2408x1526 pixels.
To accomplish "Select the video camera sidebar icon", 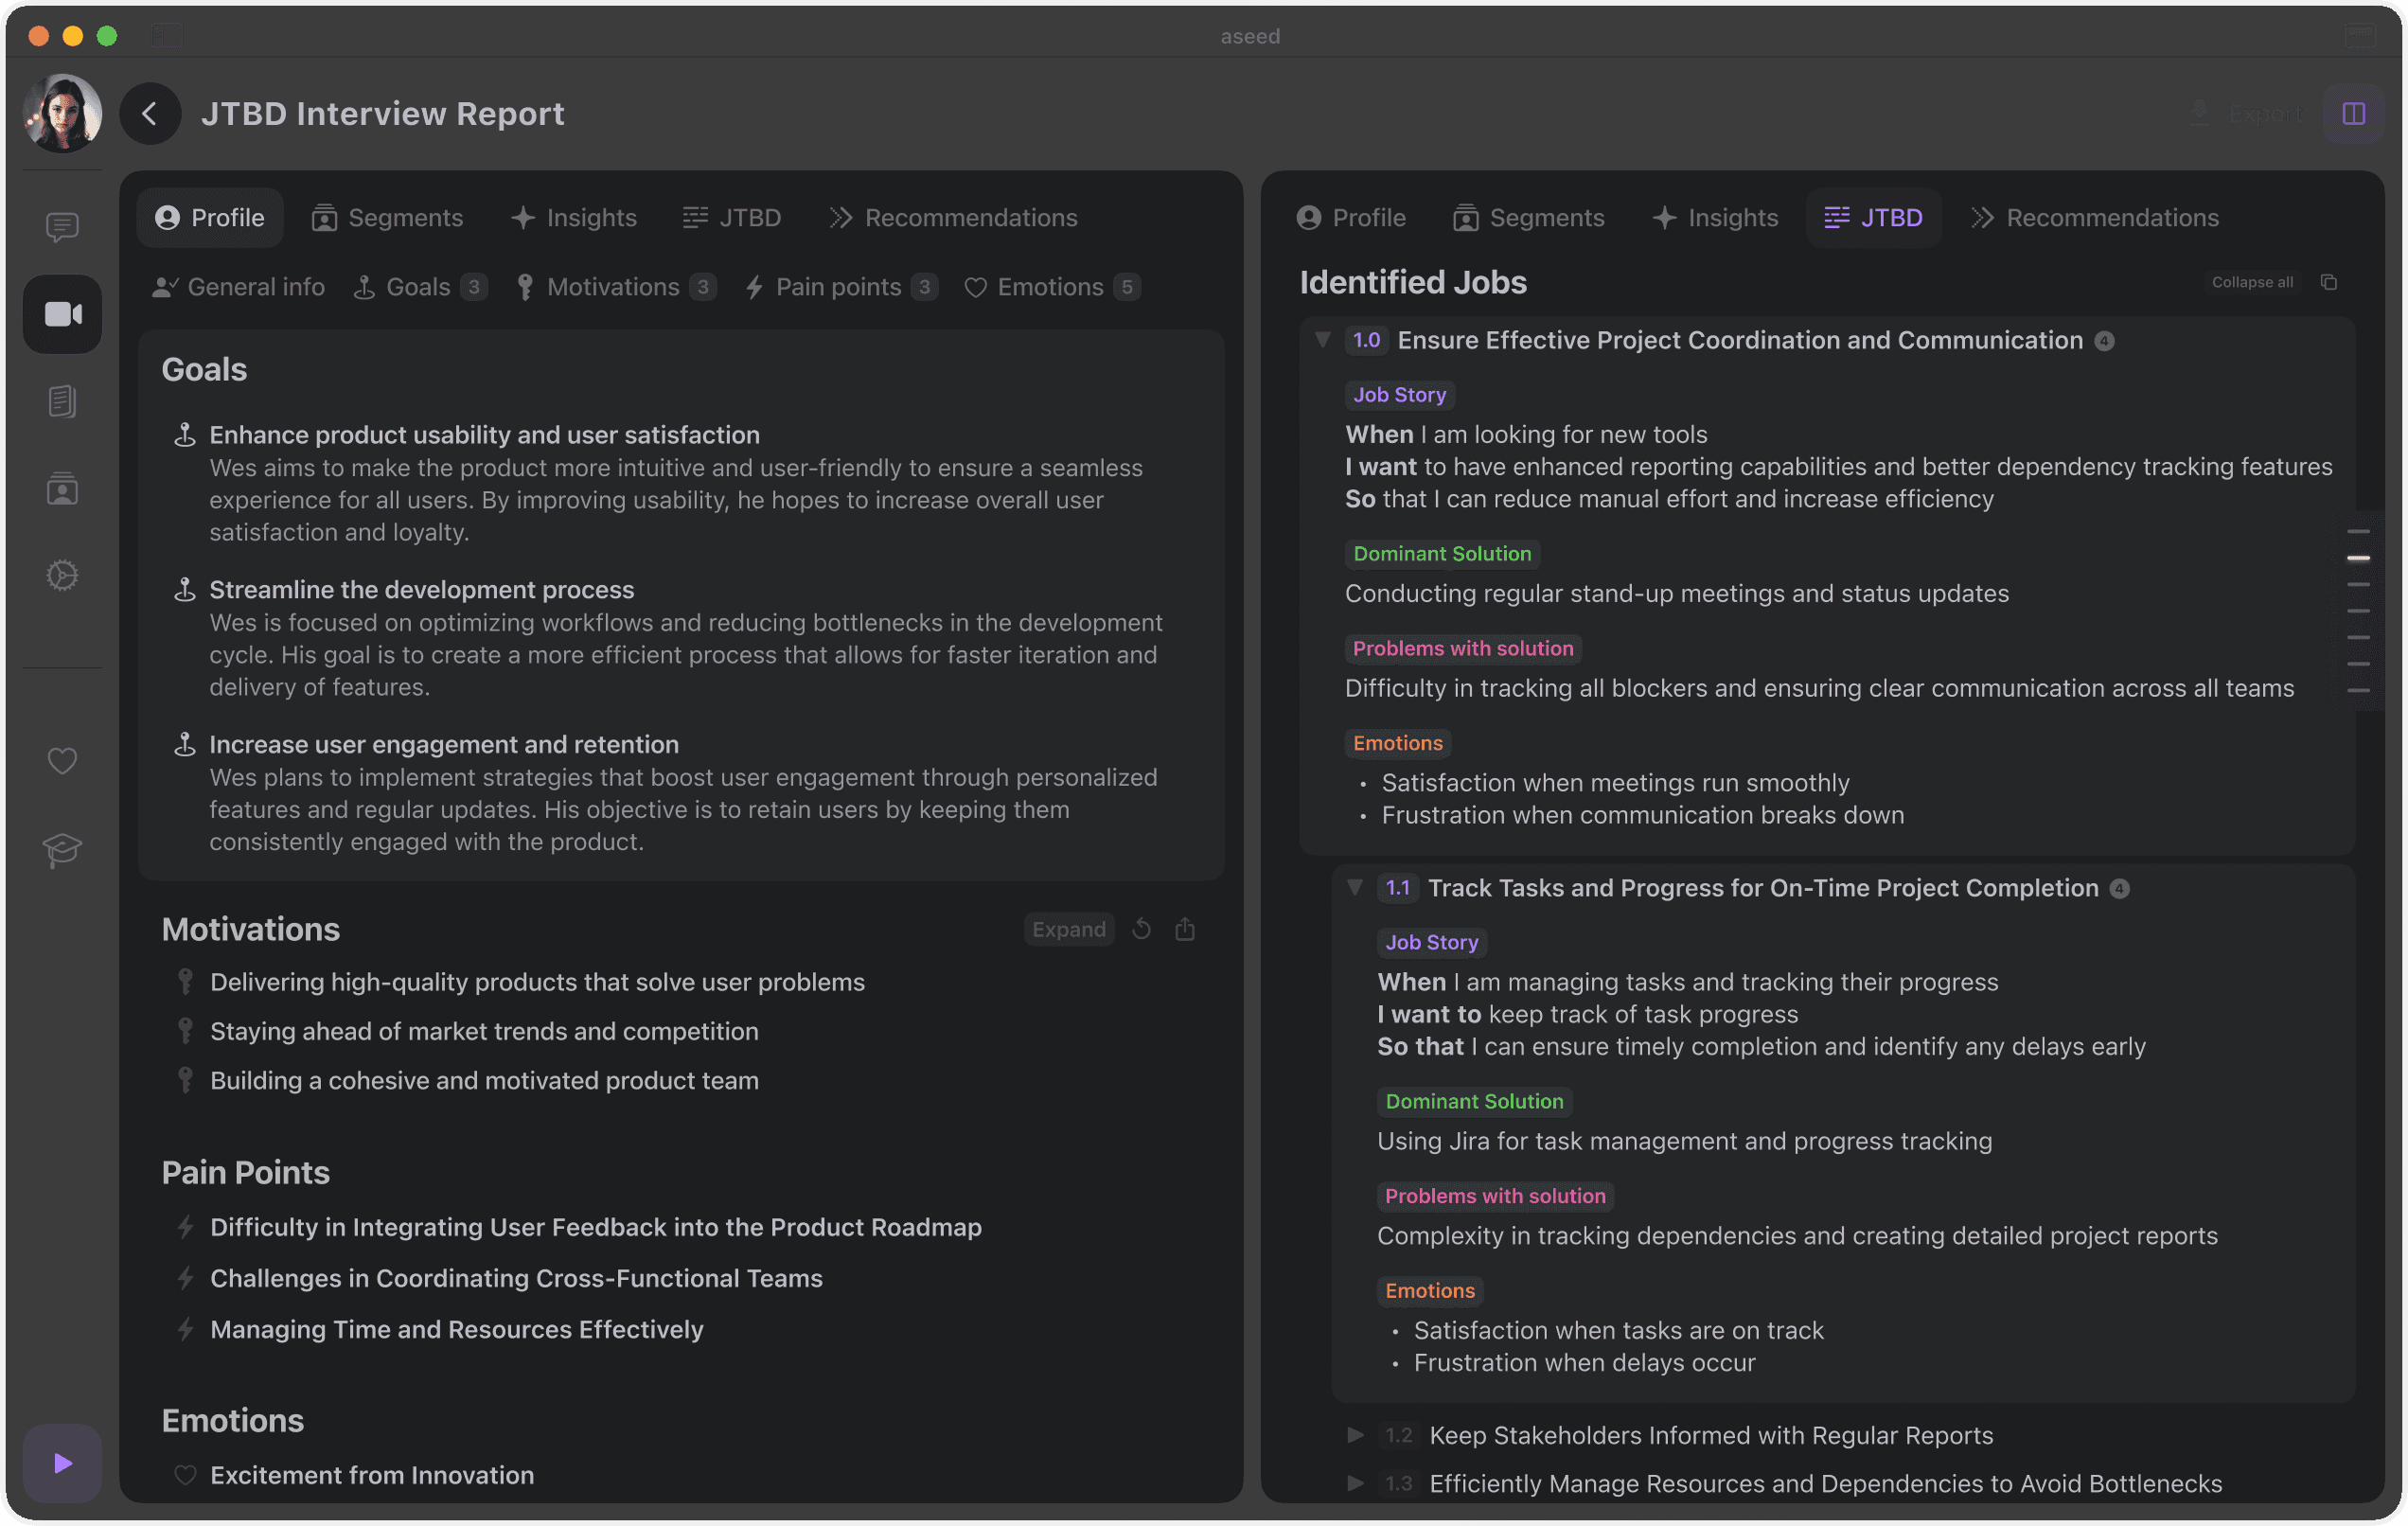I will 62,314.
